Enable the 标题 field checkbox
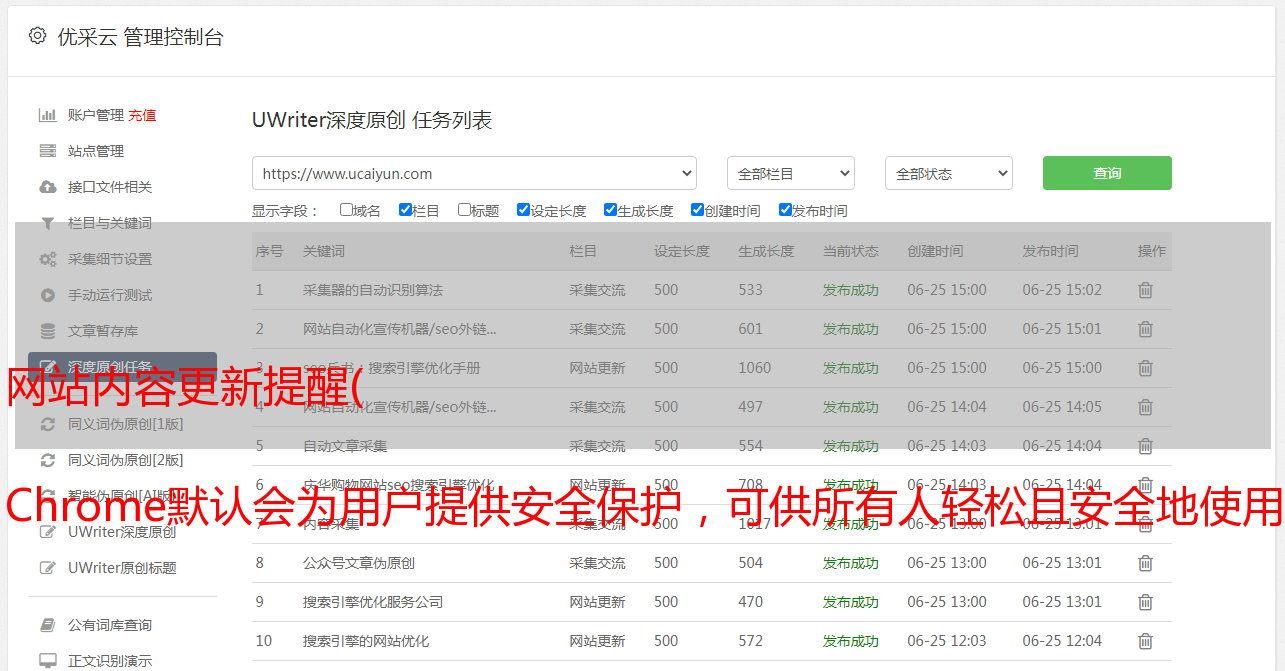 coord(464,210)
